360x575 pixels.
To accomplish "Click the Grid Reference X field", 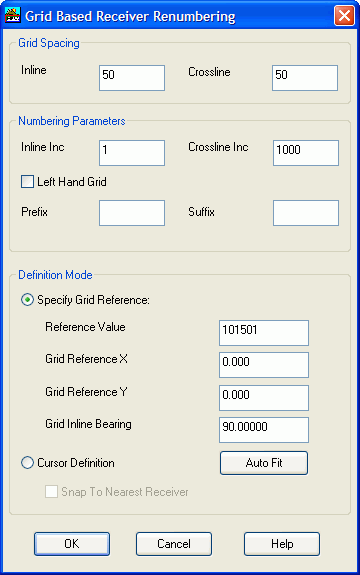I will (x=264, y=365).
